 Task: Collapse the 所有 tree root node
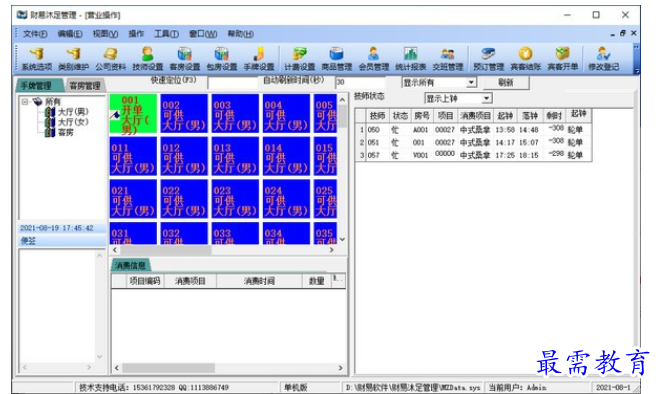[25, 102]
